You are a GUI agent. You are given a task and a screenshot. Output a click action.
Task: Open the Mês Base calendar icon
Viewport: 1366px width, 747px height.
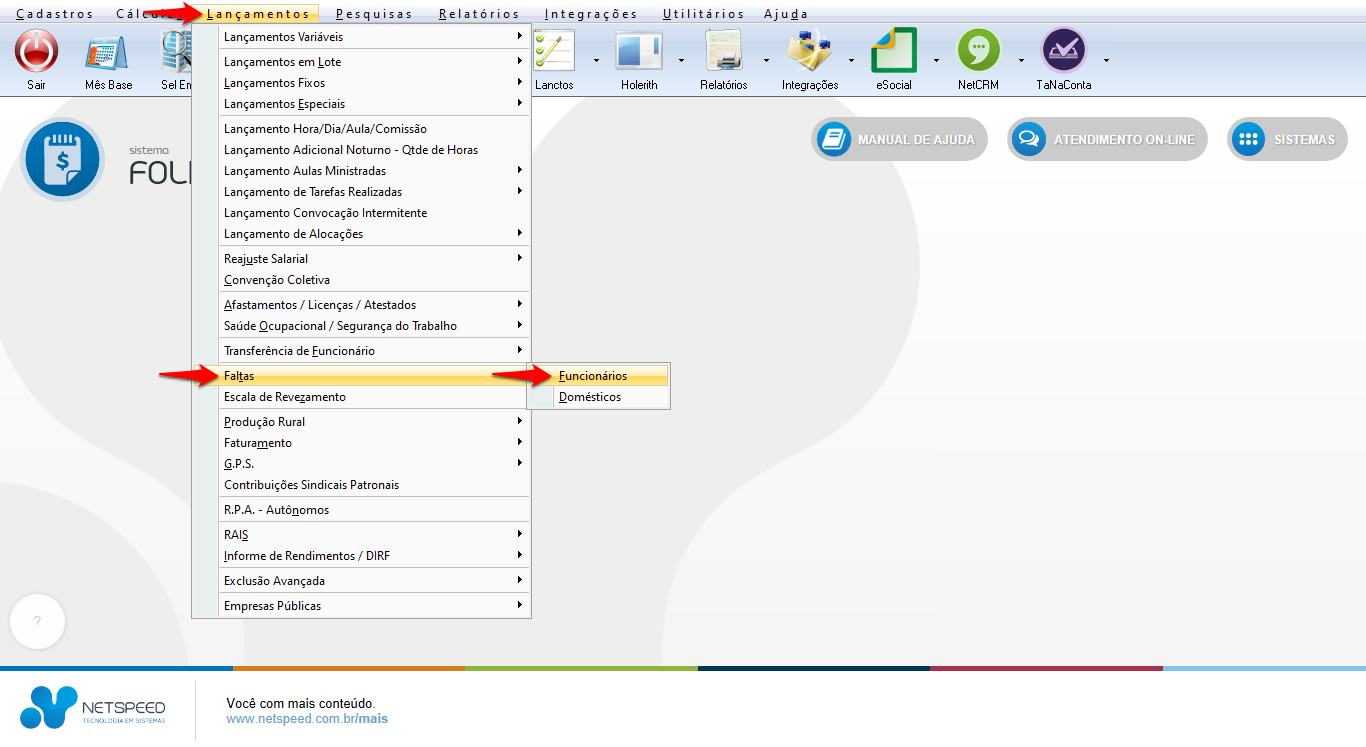coord(108,51)
